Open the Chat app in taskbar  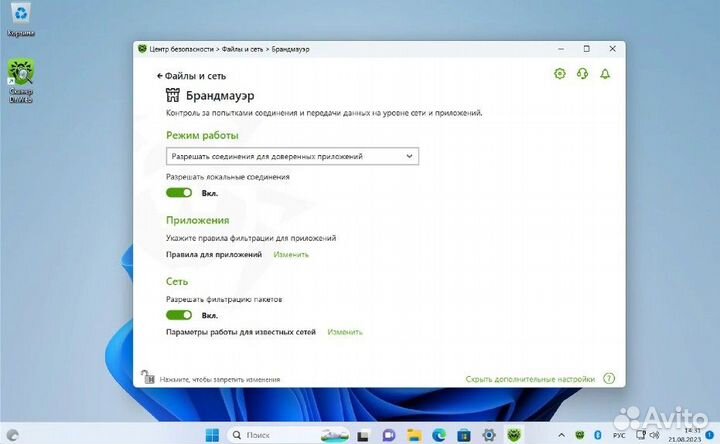tap(389, 435)
